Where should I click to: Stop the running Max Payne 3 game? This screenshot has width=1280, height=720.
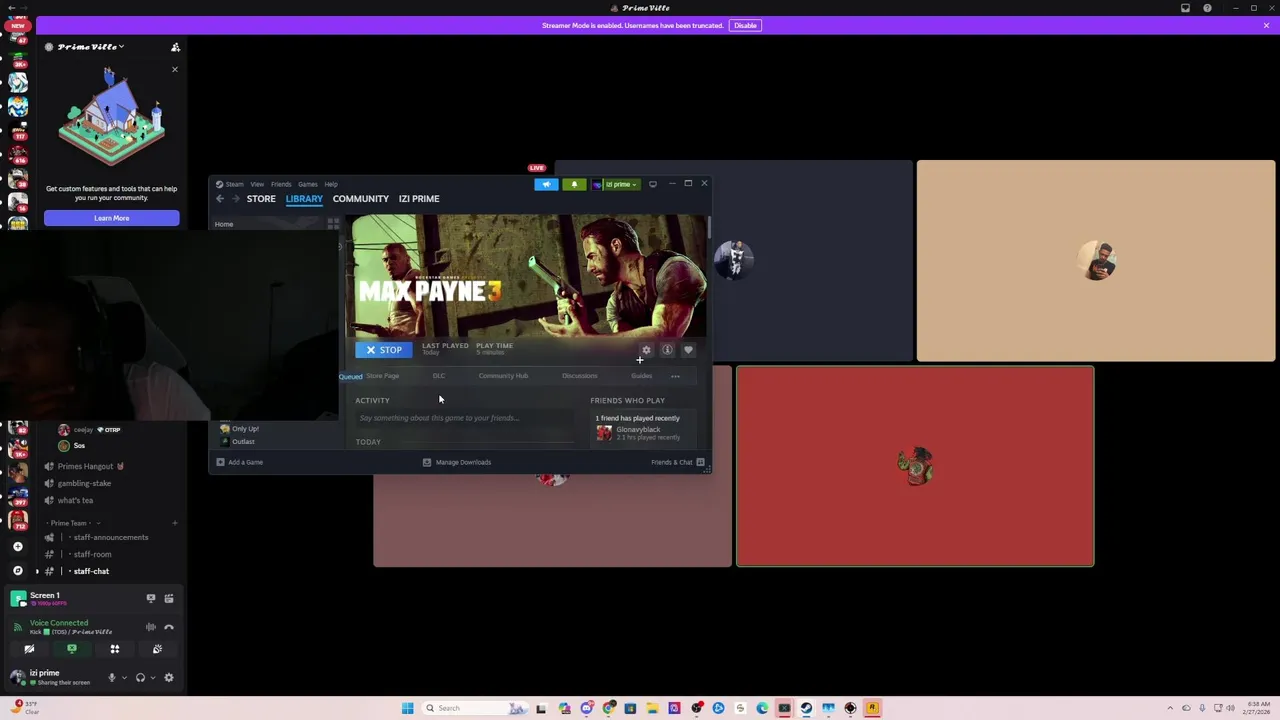(383, 350)
